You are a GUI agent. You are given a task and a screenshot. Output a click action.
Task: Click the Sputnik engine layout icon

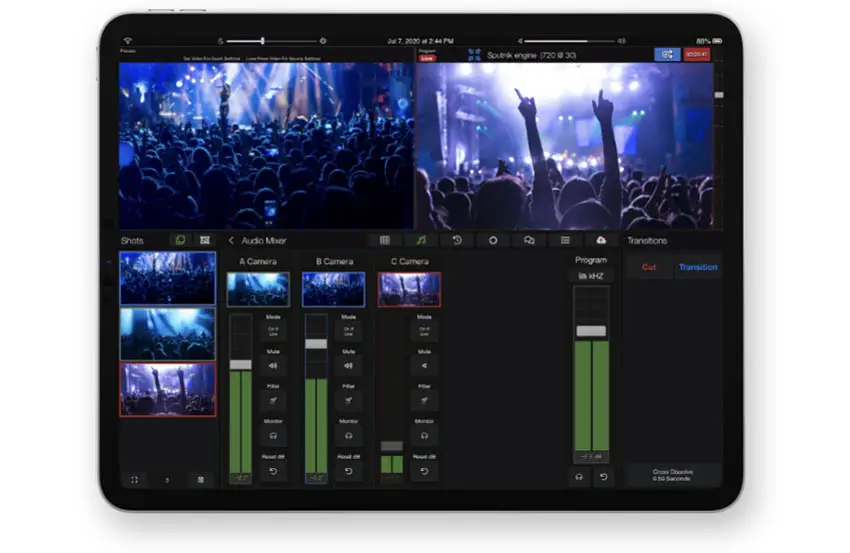tap(474, 55)
